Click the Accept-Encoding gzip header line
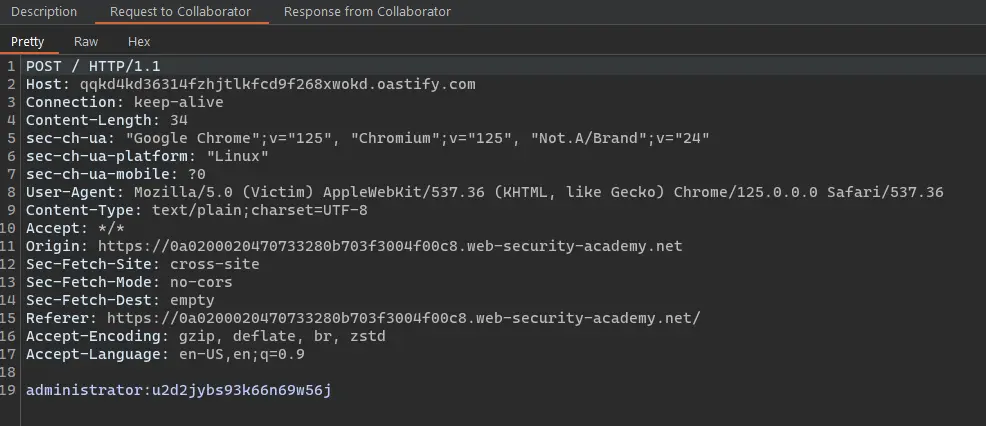The height and width of the screenshot is (426, 986). point(205,336)
